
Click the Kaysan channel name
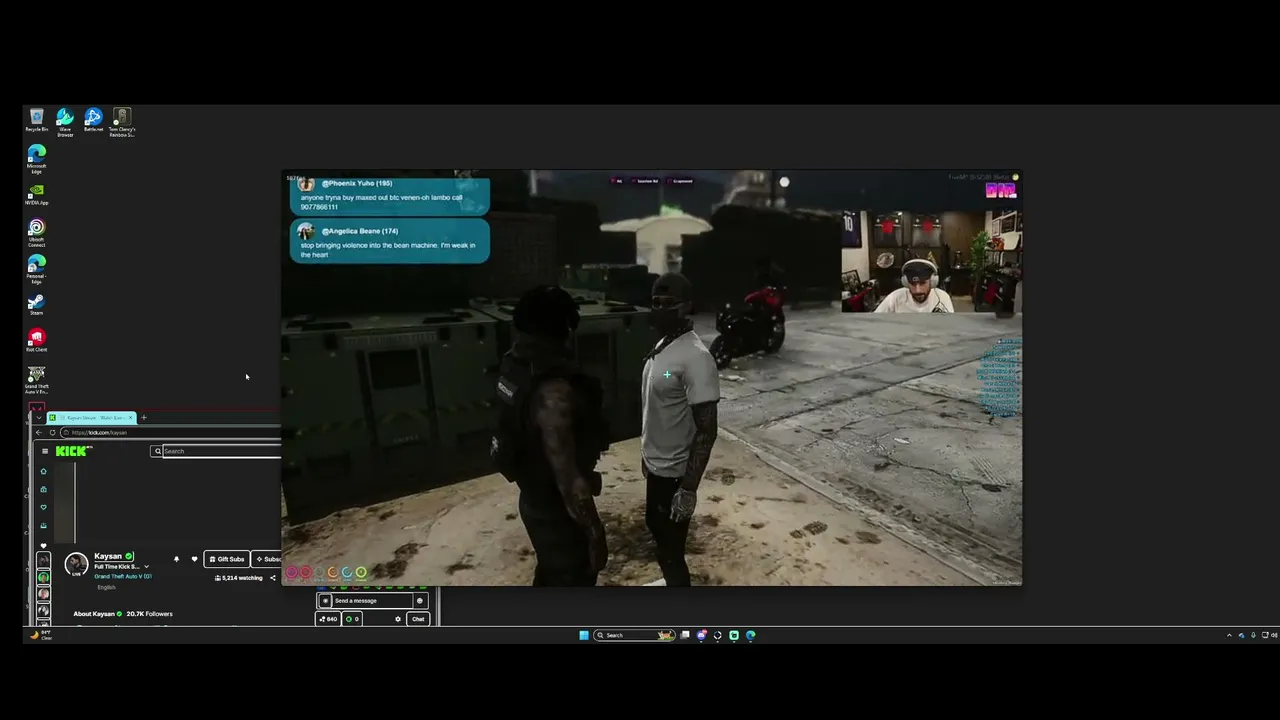click(108, 556)
